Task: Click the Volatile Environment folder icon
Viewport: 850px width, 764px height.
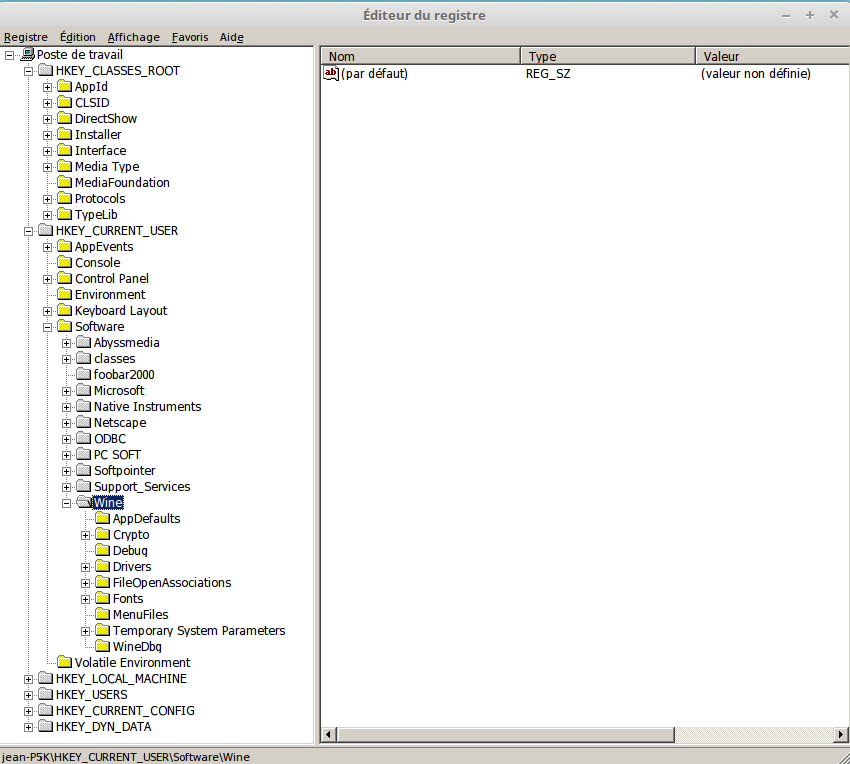Action: point(65,663)
